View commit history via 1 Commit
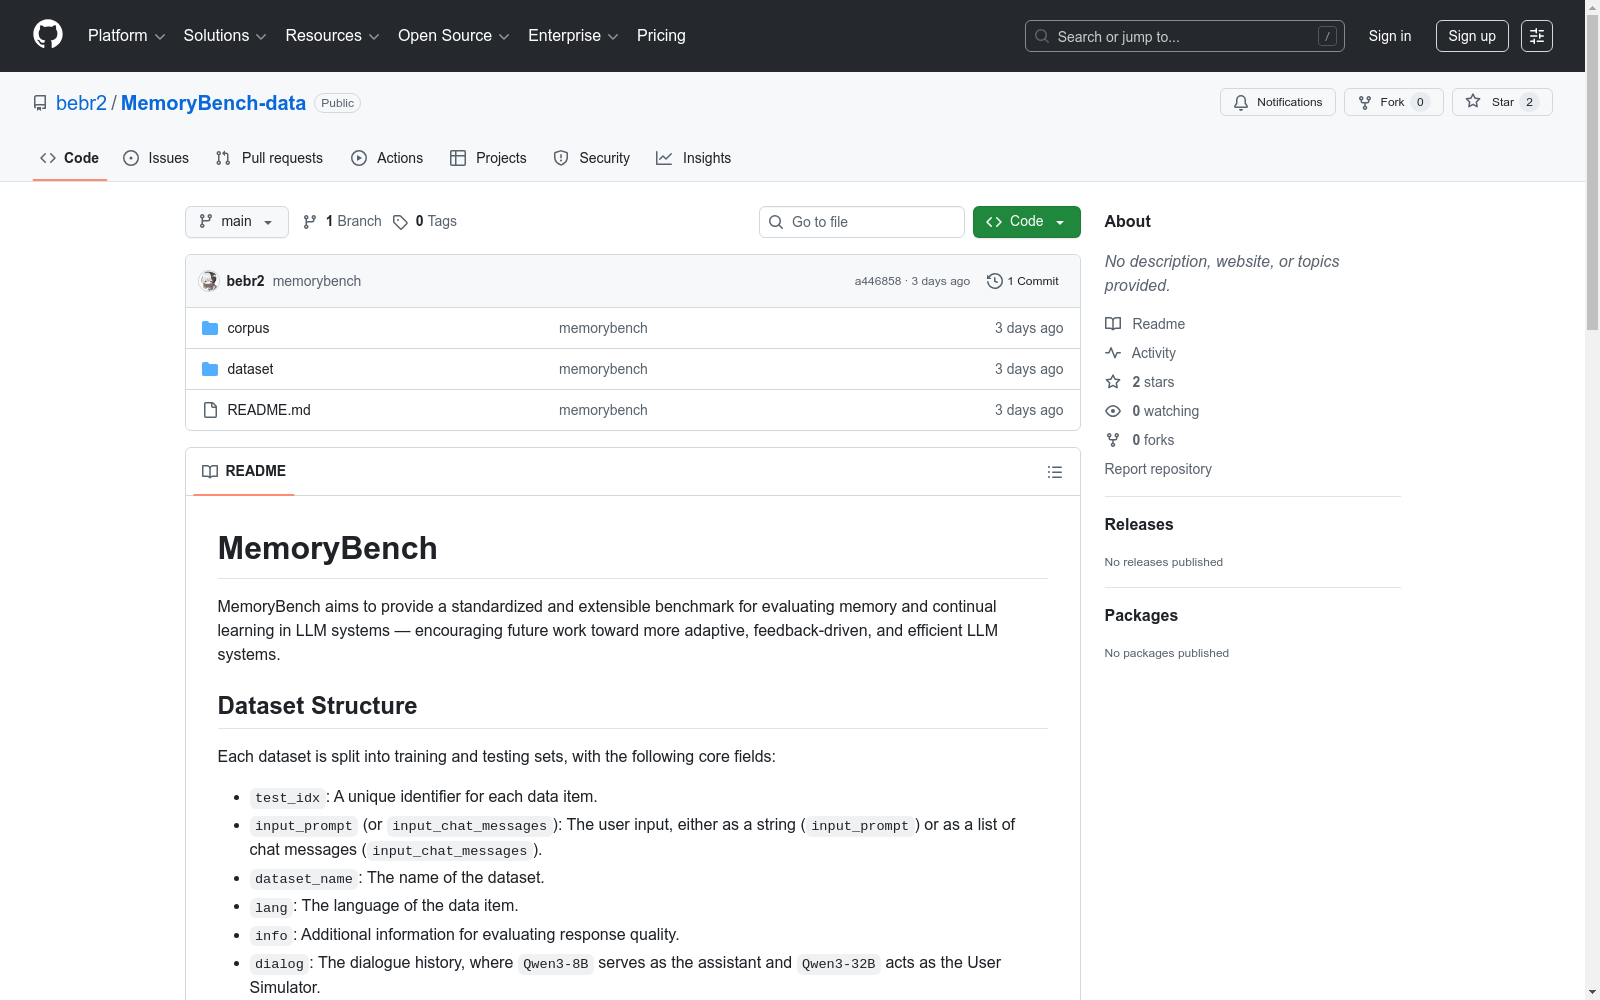The image size is (1600, 1000). tap(1022, 281)
